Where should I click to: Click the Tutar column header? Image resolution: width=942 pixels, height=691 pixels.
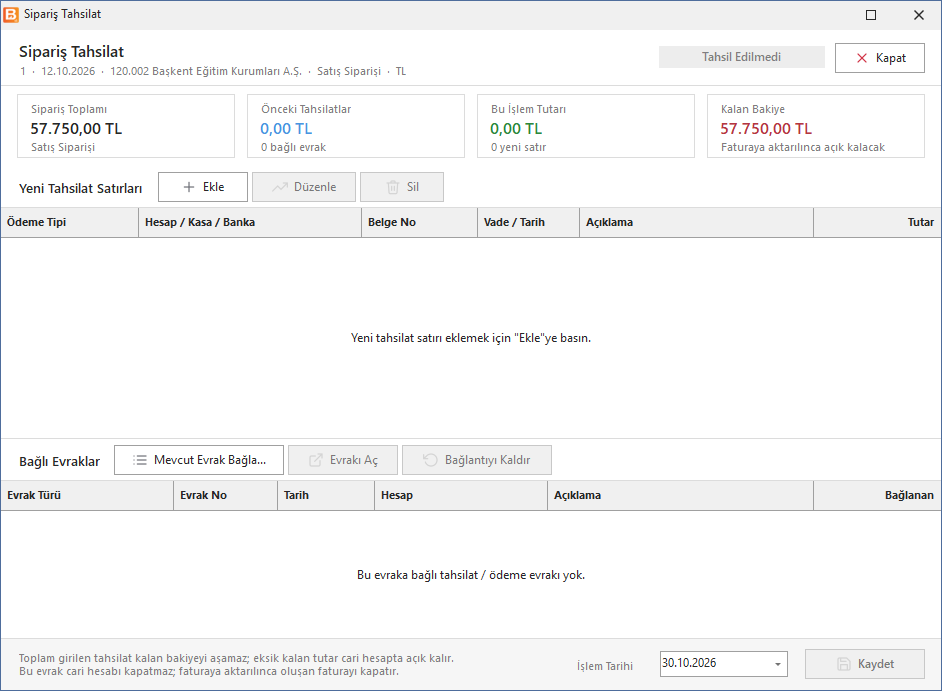pyautogui.click(x=877, y=222)
